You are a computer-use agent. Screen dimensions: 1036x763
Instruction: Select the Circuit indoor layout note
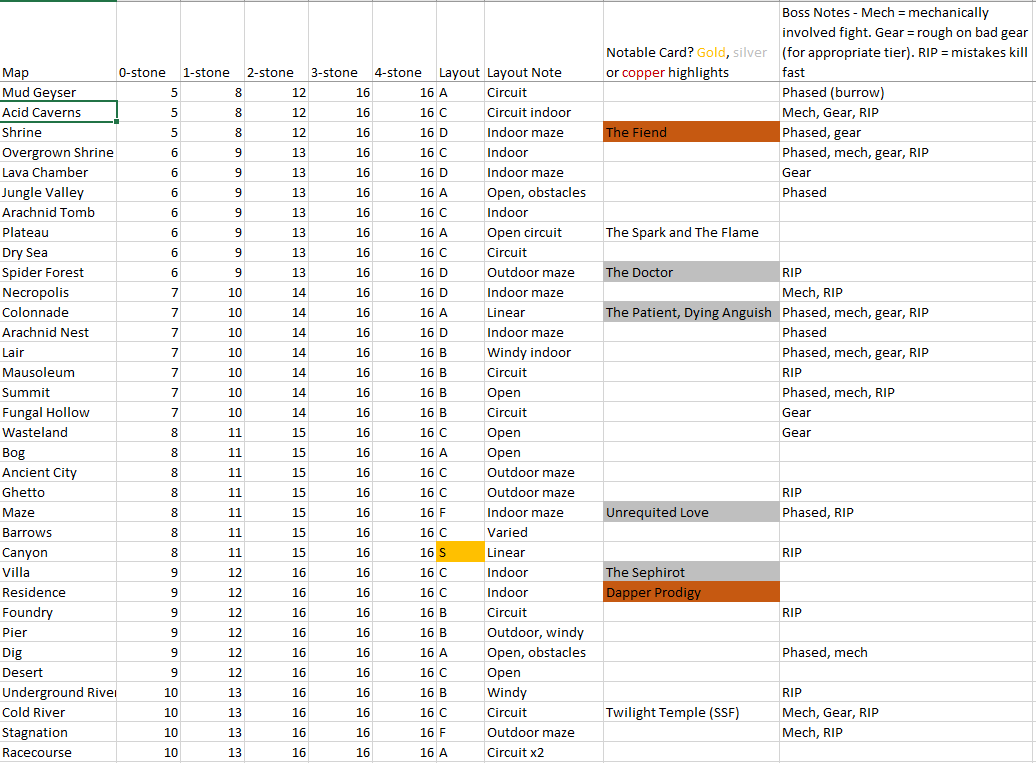[544, 112]
